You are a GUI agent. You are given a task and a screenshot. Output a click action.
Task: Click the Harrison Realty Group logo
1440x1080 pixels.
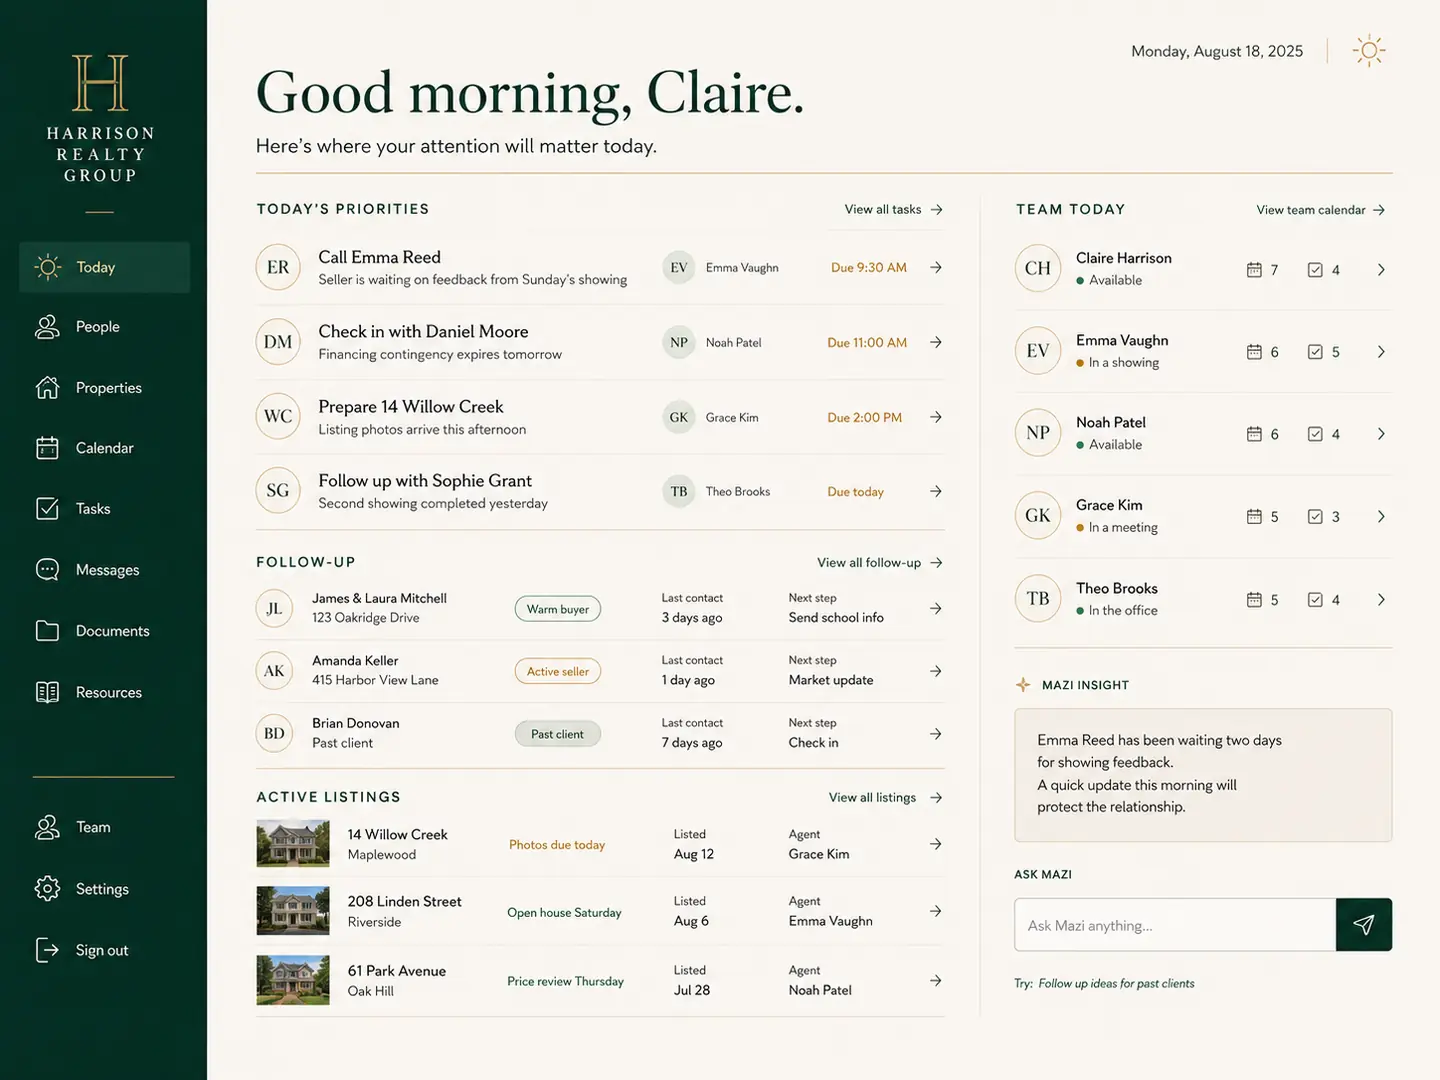tap(100, 119)
